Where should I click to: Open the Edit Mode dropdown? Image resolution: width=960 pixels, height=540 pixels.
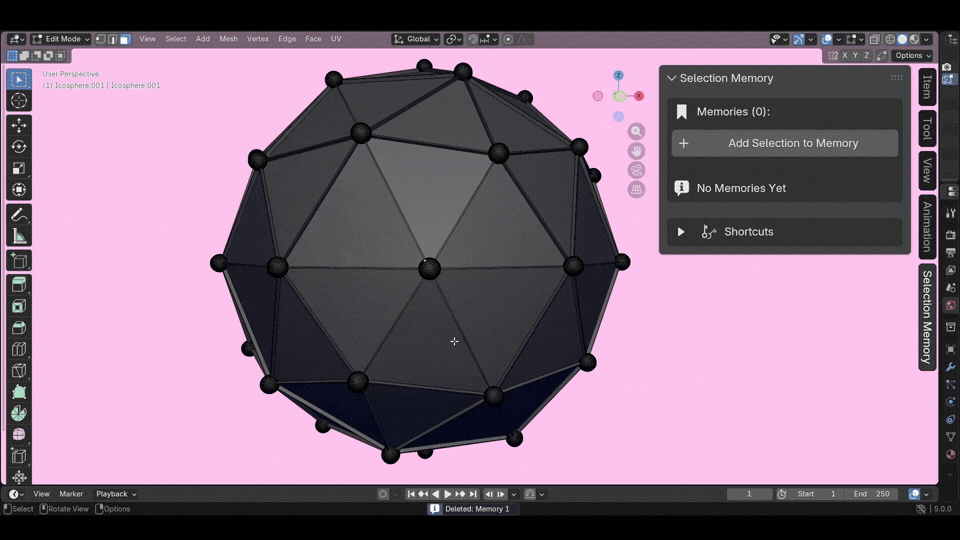tap(61, 39)
